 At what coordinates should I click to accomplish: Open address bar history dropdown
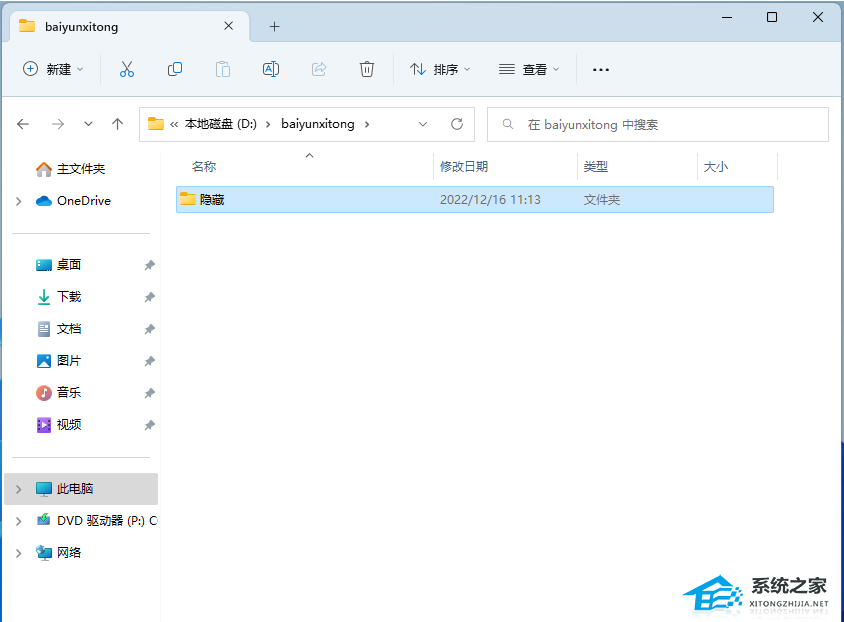tap(423, 124)
